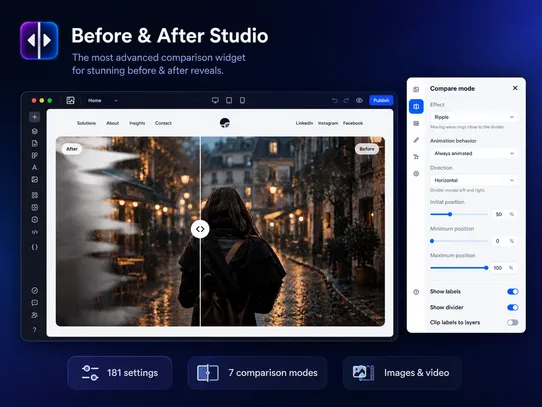Screen dimensions: 542x407
Task: Toggle the Show labels switch
Action: click(513, 292)
